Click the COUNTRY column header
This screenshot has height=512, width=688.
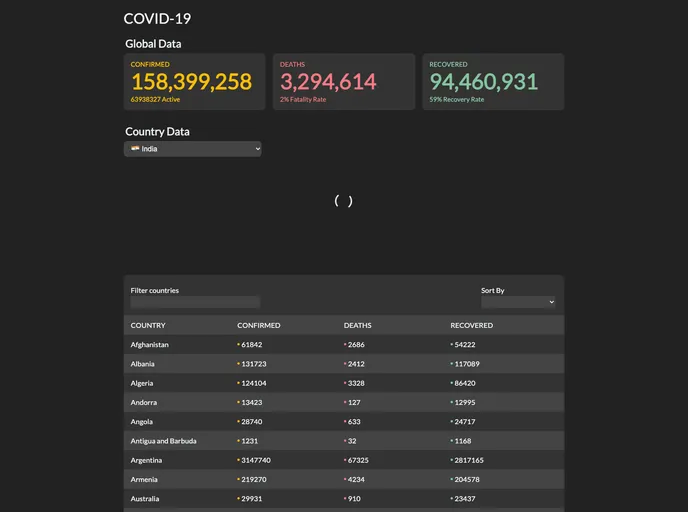(x=148, y=326)
